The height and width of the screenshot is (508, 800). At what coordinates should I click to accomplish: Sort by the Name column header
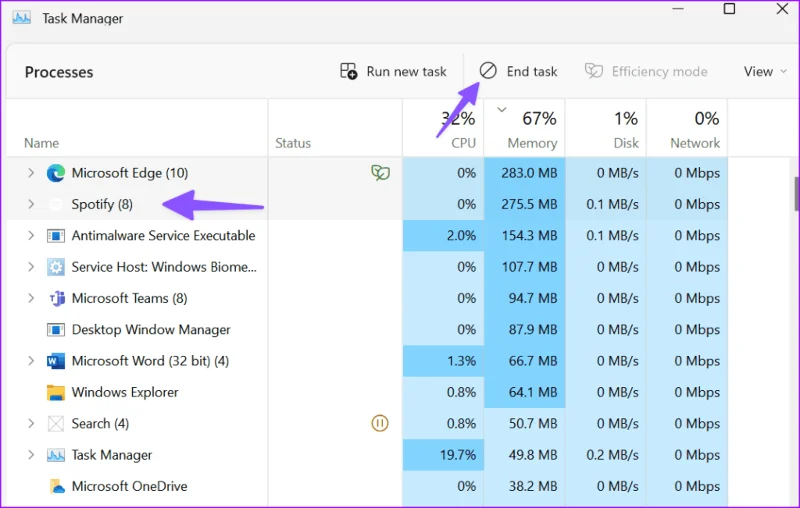tap(41, 143)
